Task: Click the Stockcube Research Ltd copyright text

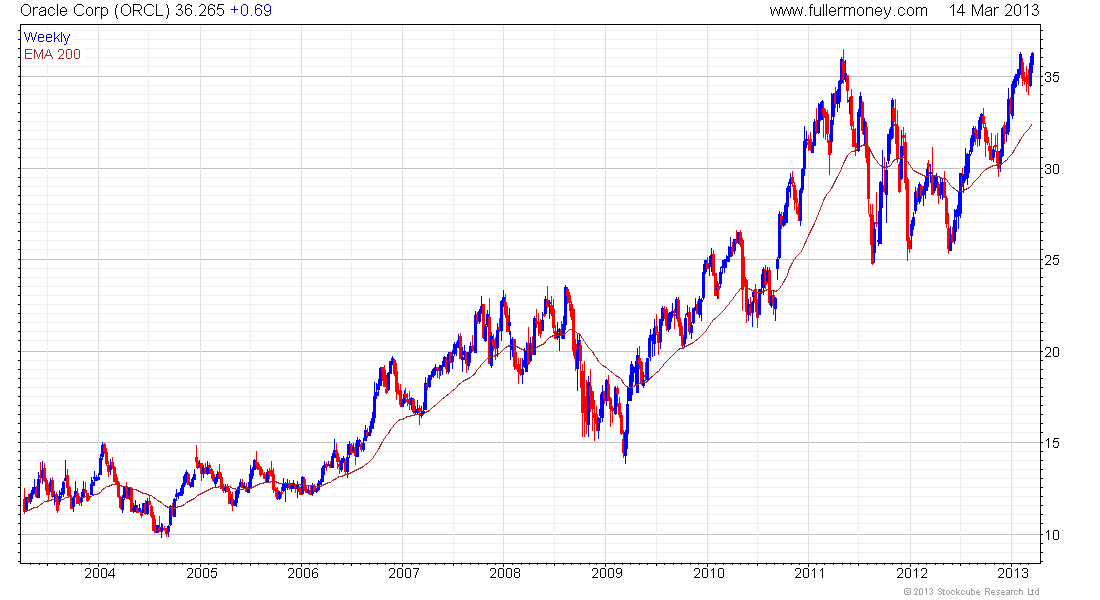Action: (x=972, y=592)
